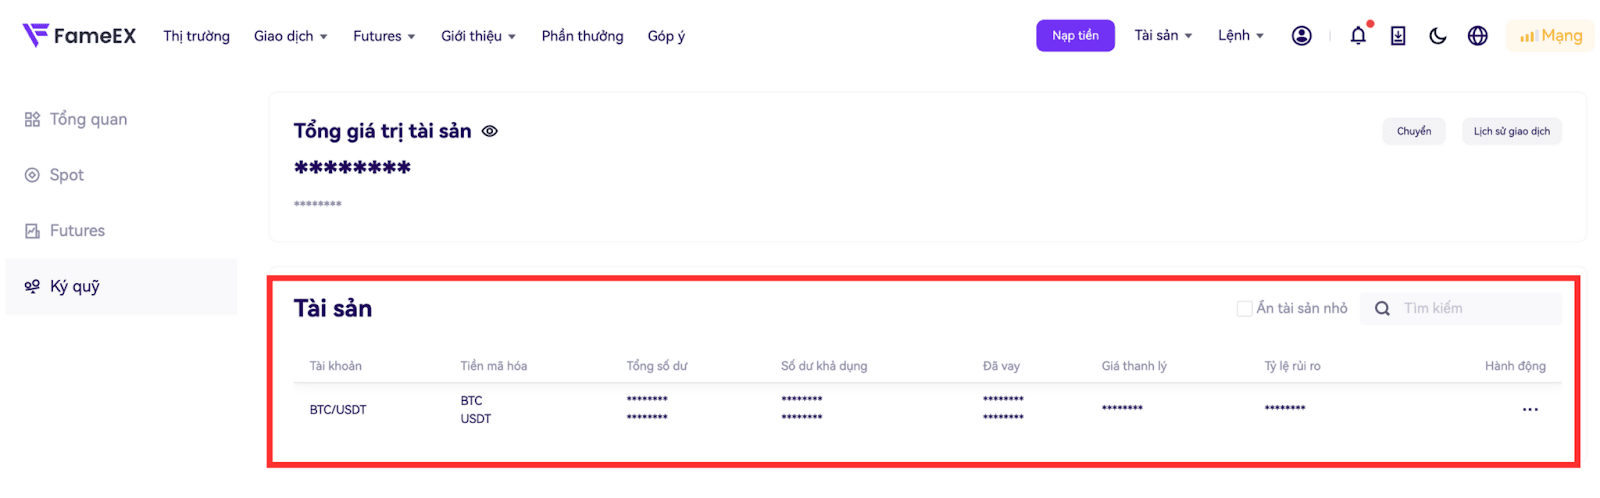The width and height of the screenshot is (1600, 498).
Task: Open the user profile icon
Action: point(1301,36)
